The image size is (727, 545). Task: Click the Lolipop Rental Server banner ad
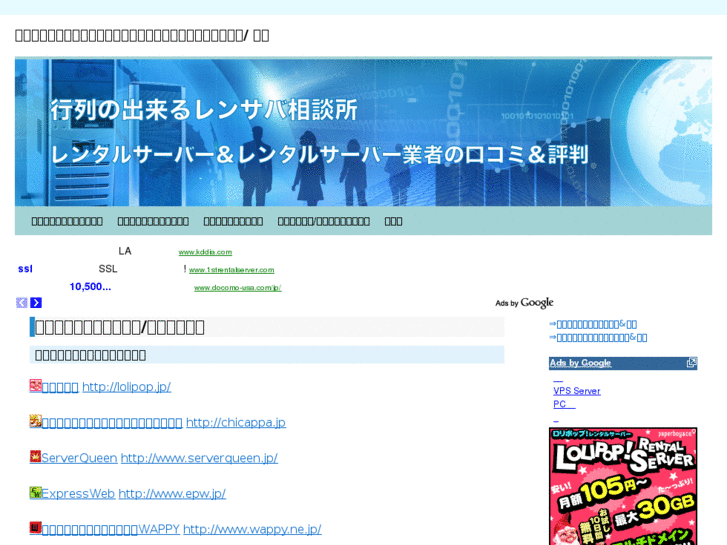pyautogui.click(x=622, y=485)
